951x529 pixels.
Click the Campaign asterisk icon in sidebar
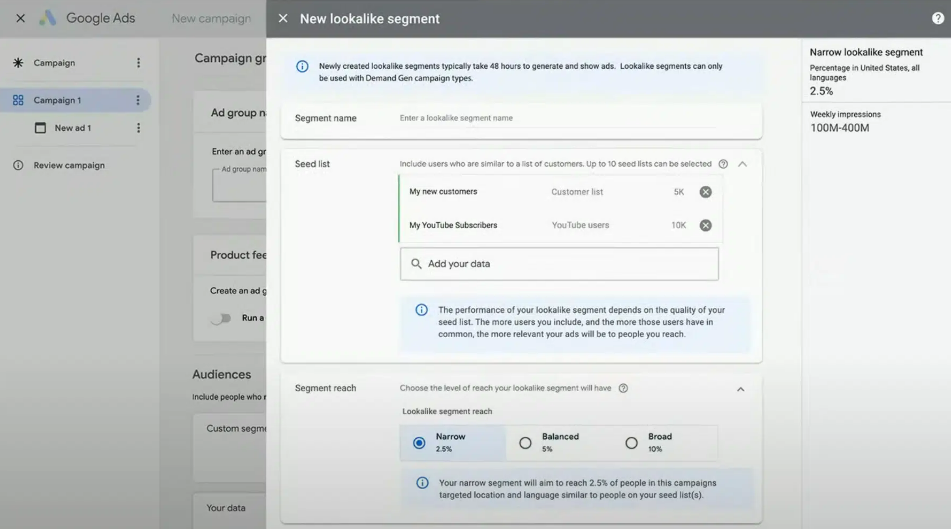pyautogui.click(x=18, y=62)
